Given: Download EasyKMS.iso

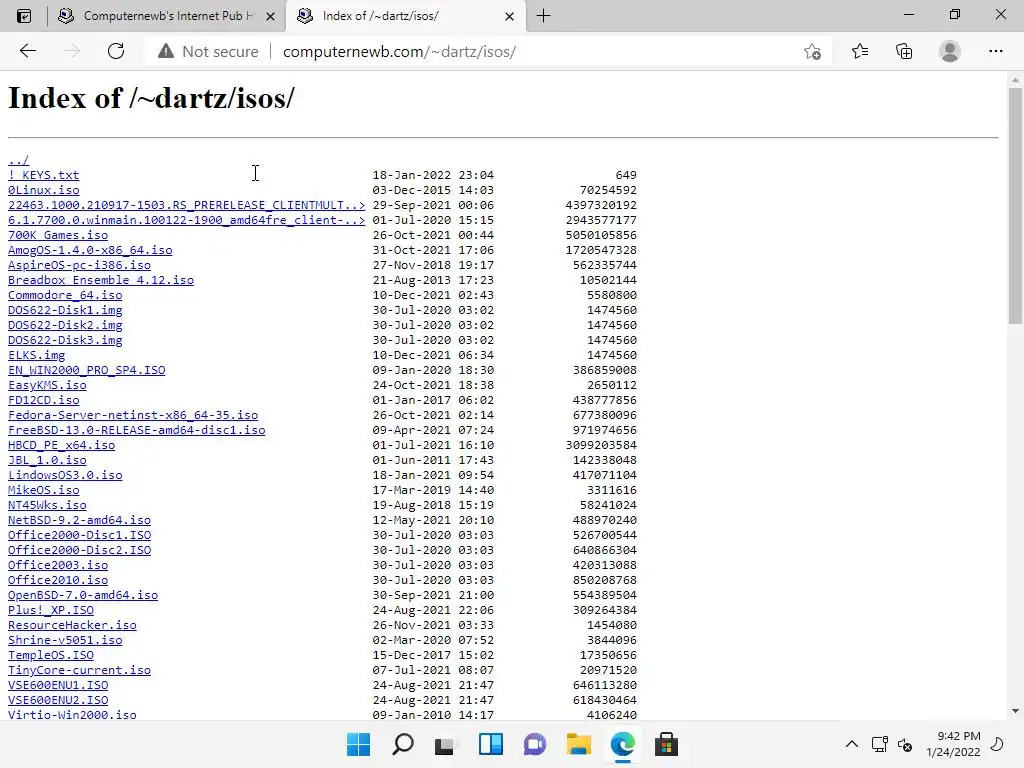Looking at the screenshot, I should (47, 385).
